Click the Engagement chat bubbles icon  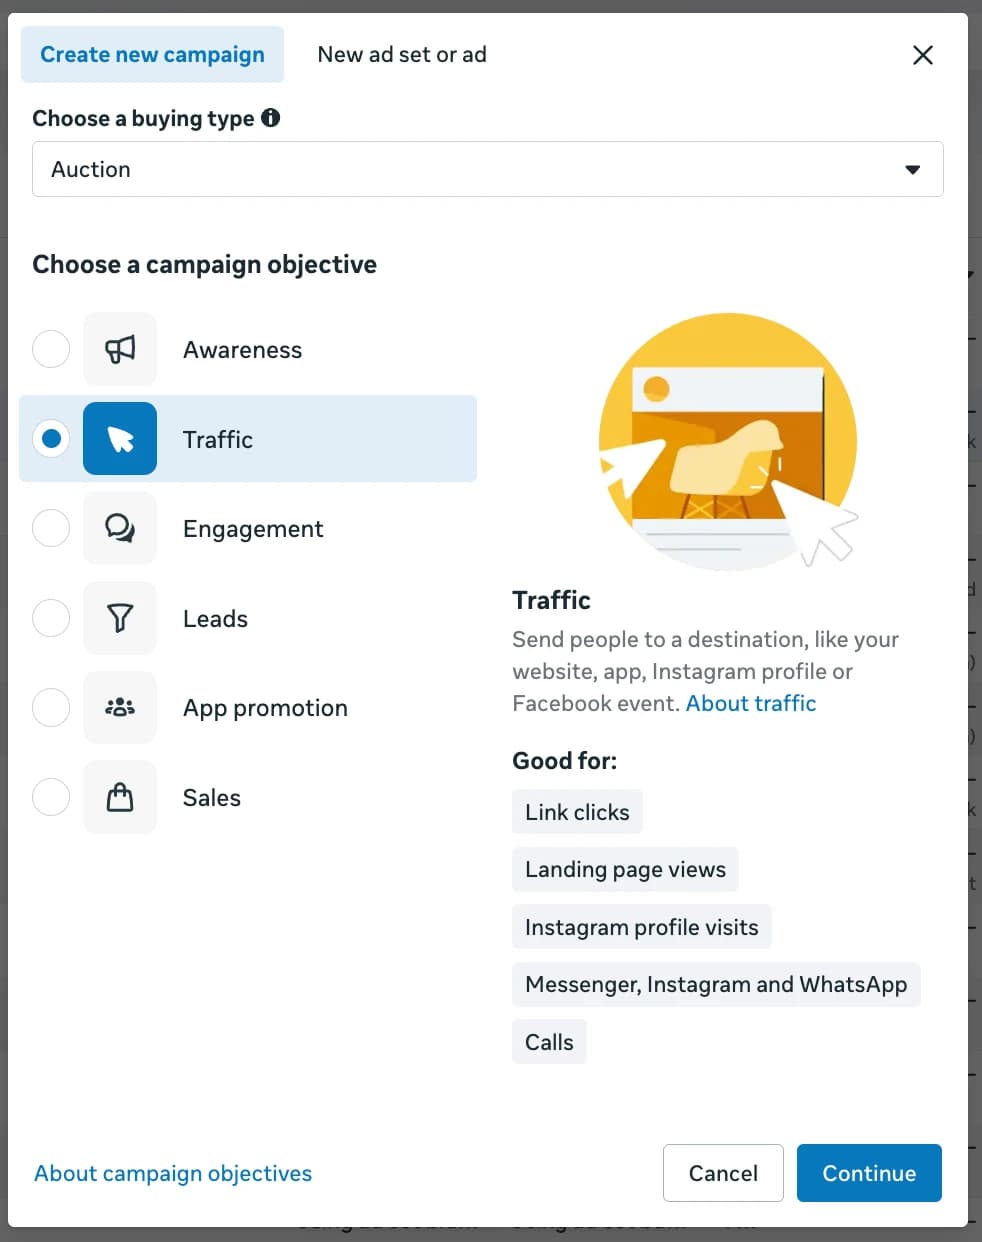click(120, 528)
